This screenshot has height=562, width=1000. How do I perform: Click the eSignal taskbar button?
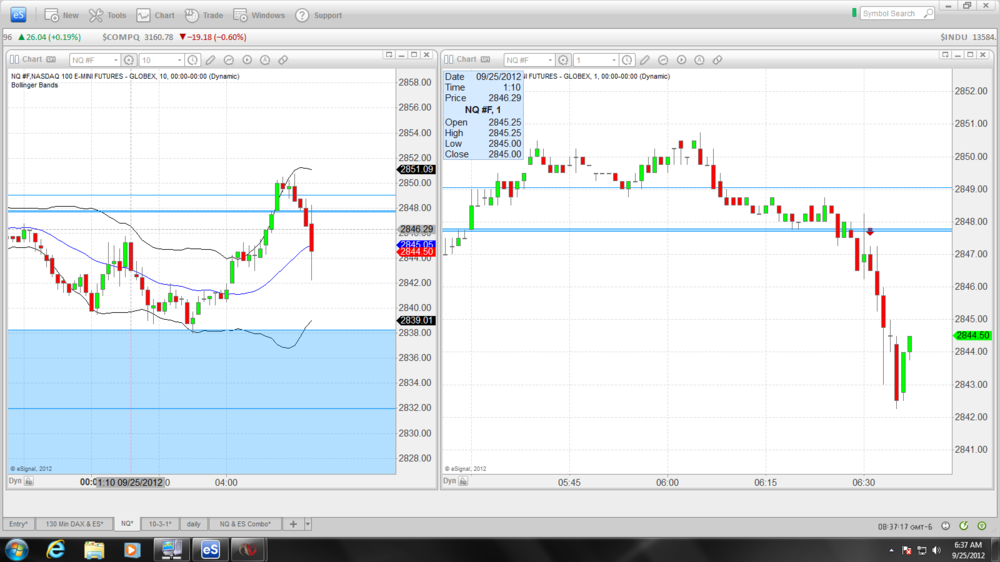point(210,549)
